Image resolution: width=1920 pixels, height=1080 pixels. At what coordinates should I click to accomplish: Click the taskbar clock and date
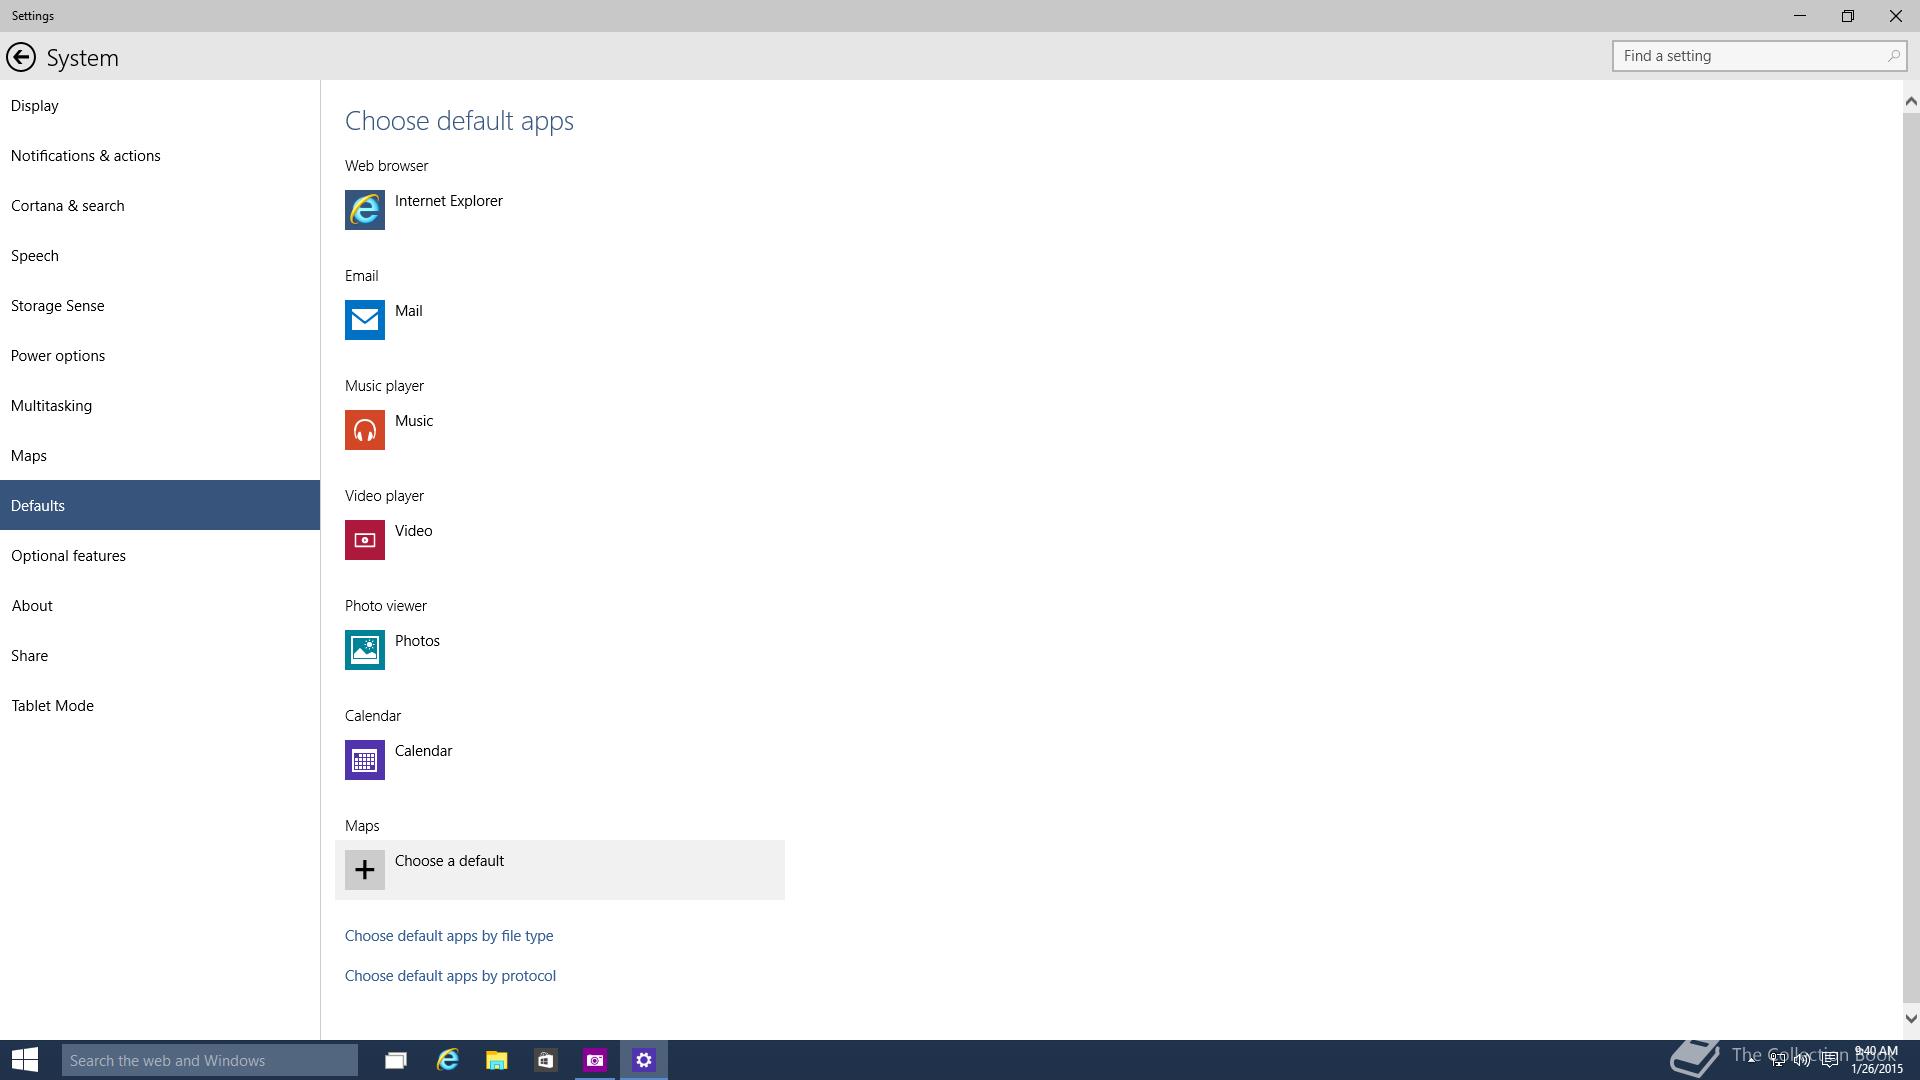1876,1060
